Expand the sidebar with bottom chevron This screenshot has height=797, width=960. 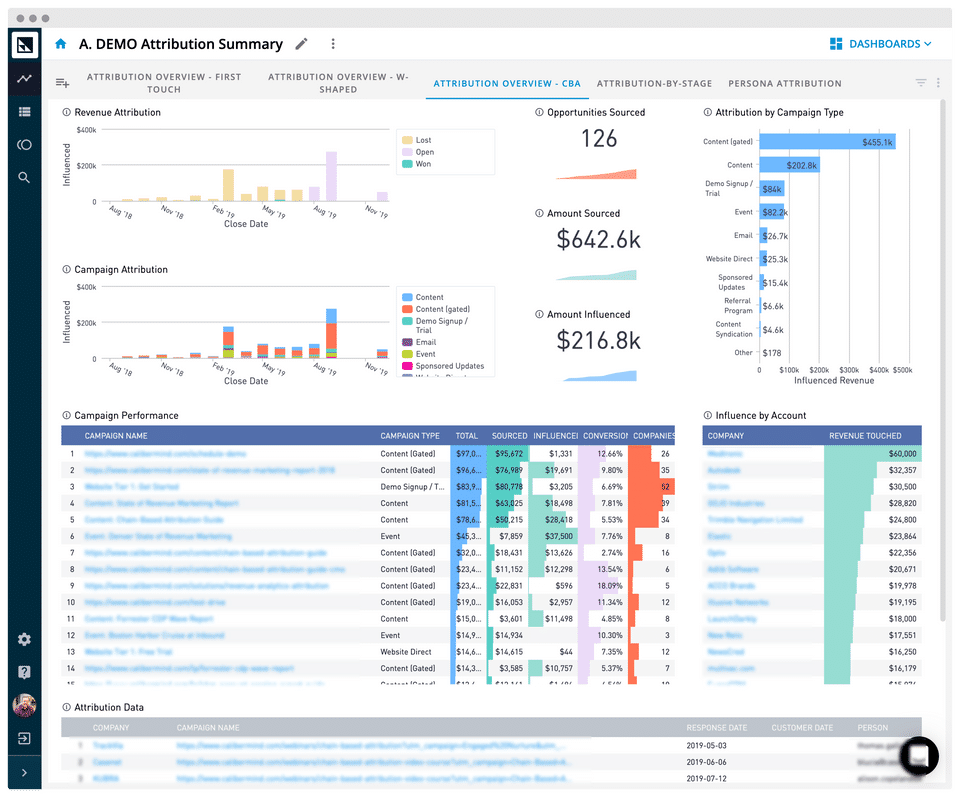[24, 773]
